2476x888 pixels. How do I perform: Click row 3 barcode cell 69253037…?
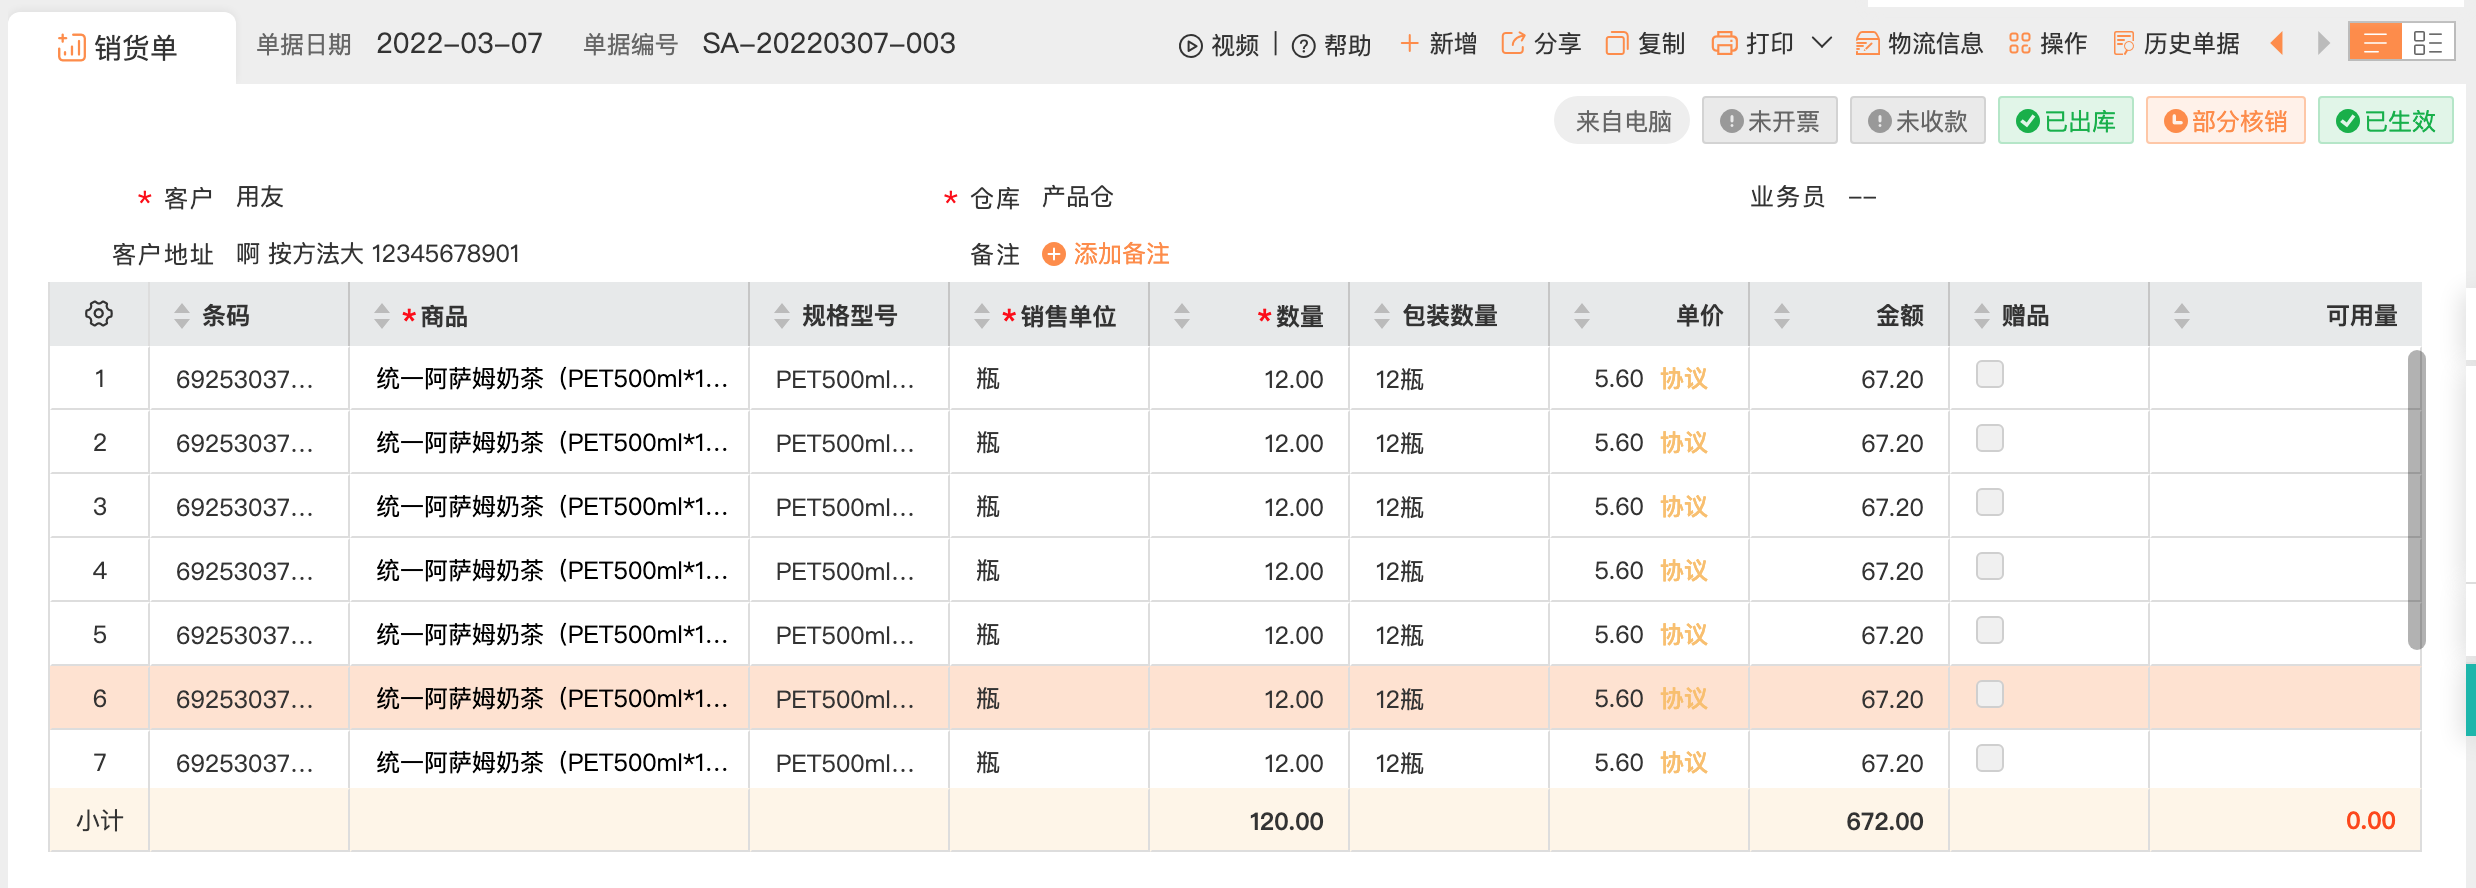249,506
